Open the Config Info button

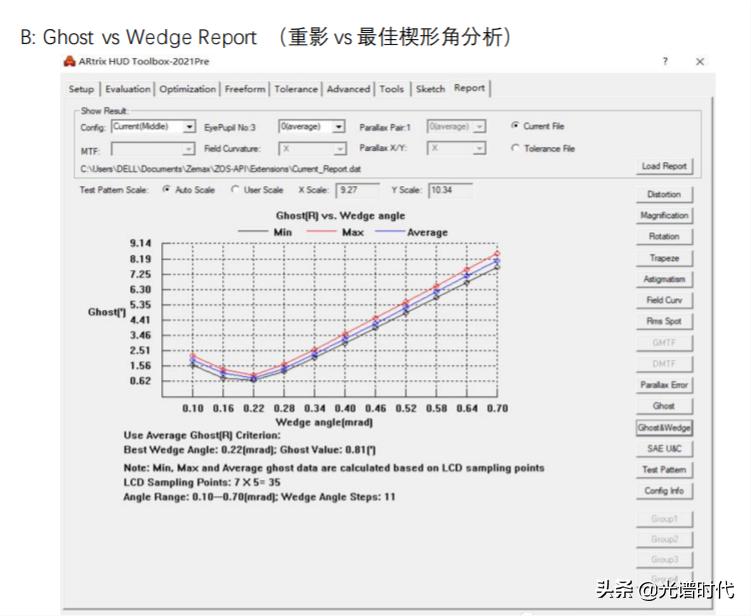(x=664, y=491)
